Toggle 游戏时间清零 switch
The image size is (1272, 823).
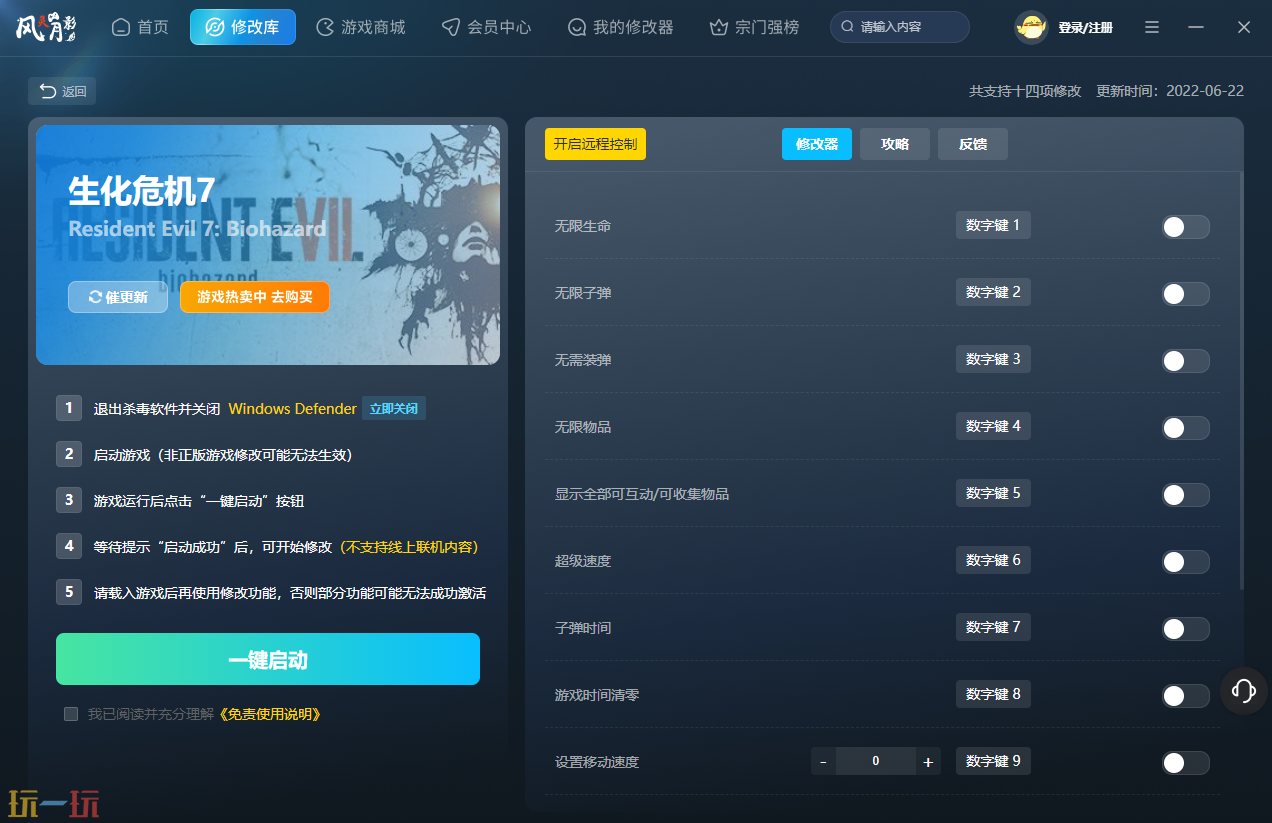click(1185, 696)
